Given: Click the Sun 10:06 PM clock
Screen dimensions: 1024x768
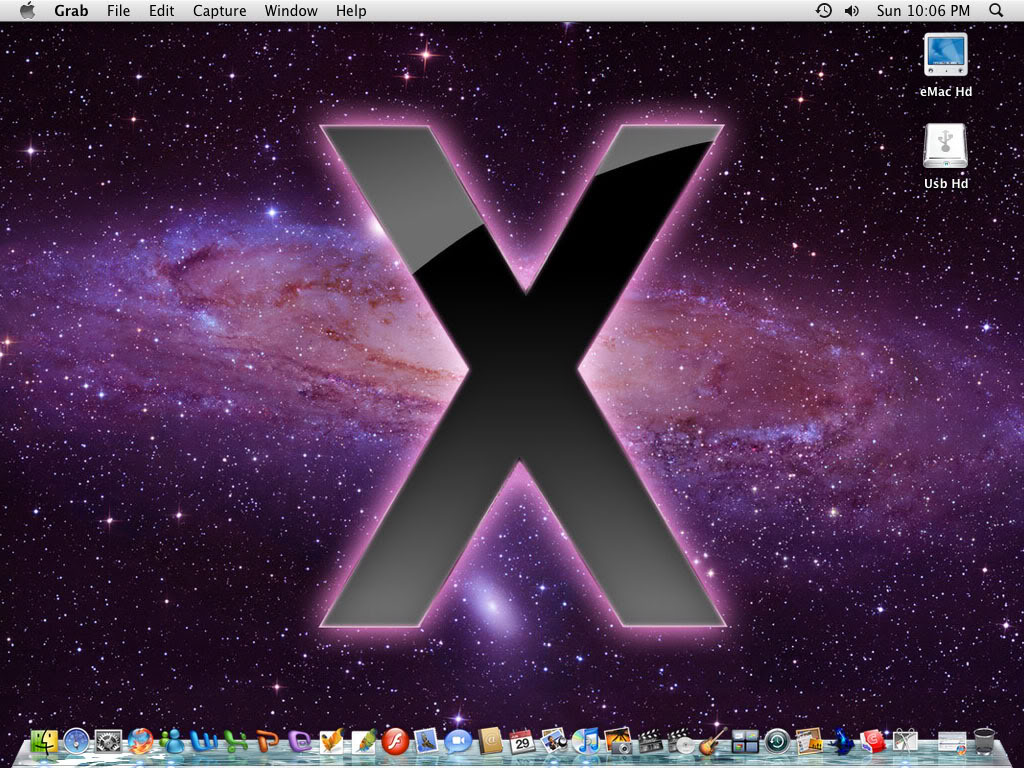Looking at the screenshot, I should pyautogui.click(x=923, y=11).
